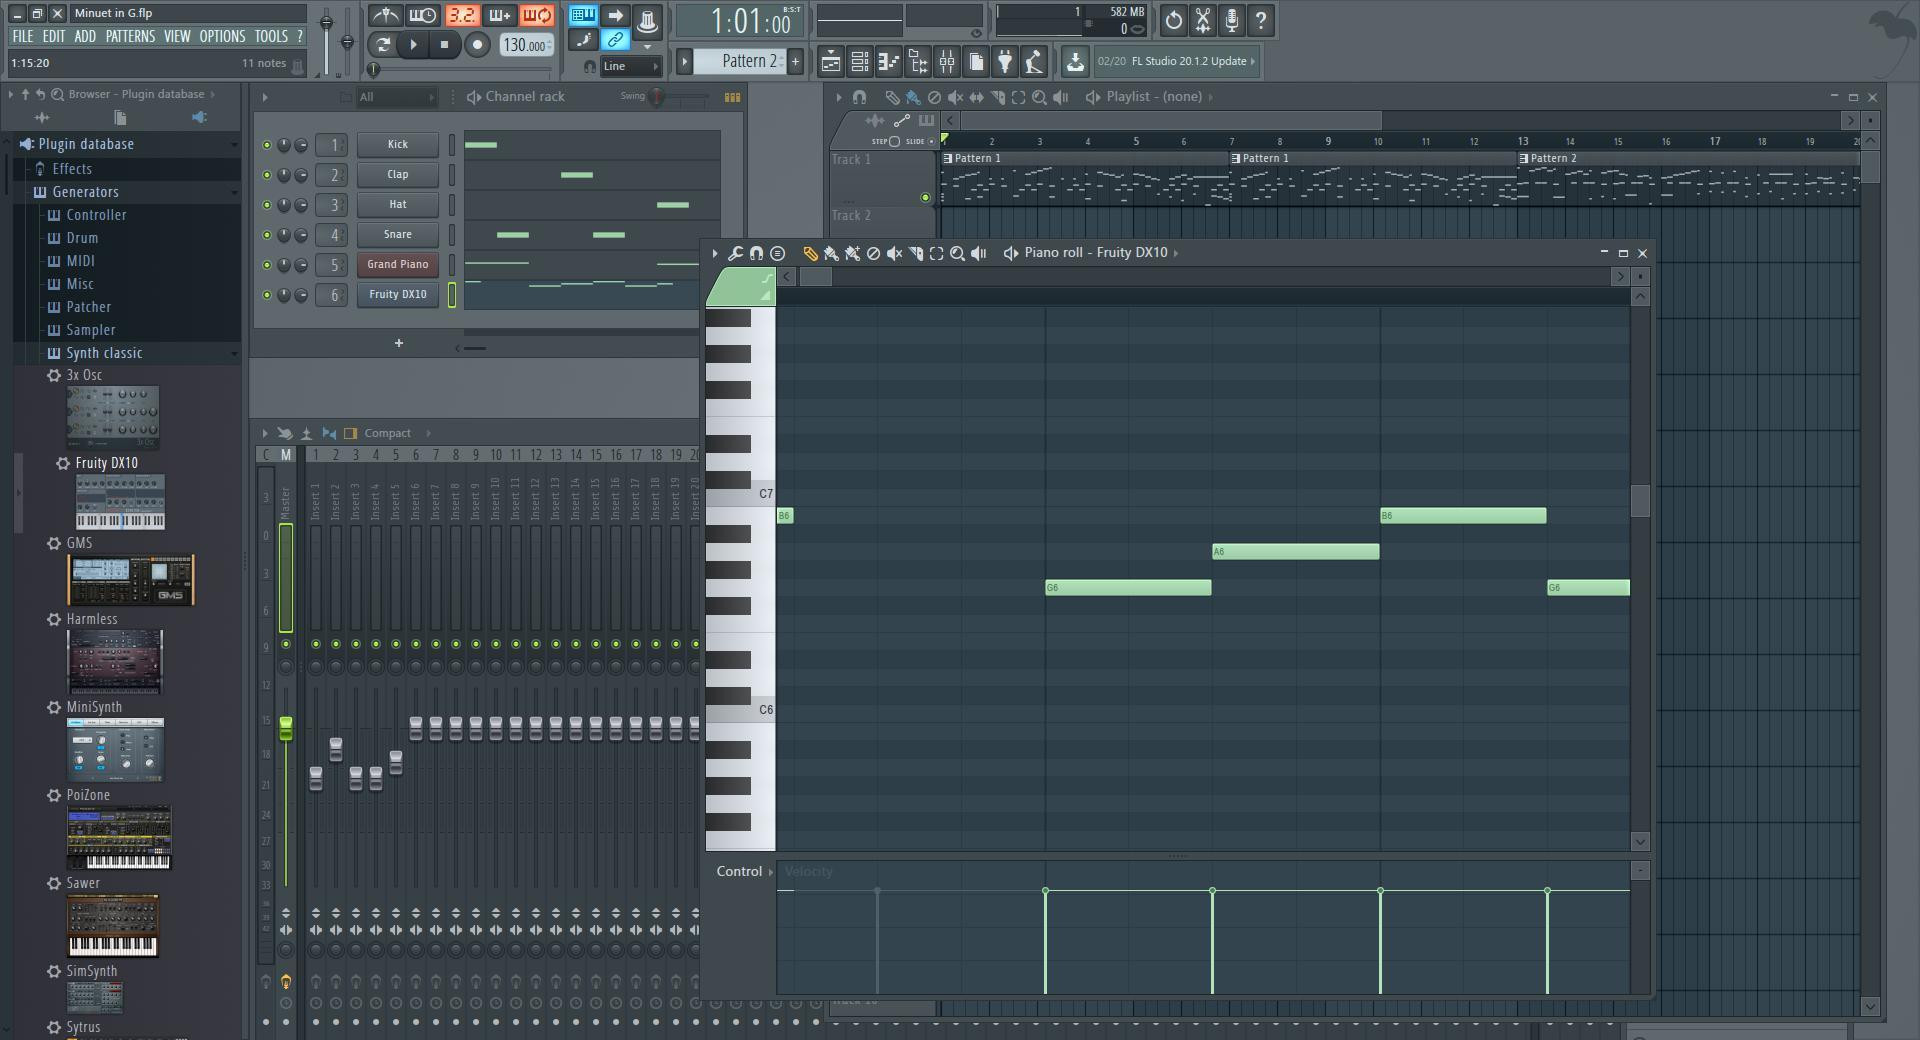Select the Grand Piano channel button
Viewport: 1920px width, 1040px height.
[397, 265]
